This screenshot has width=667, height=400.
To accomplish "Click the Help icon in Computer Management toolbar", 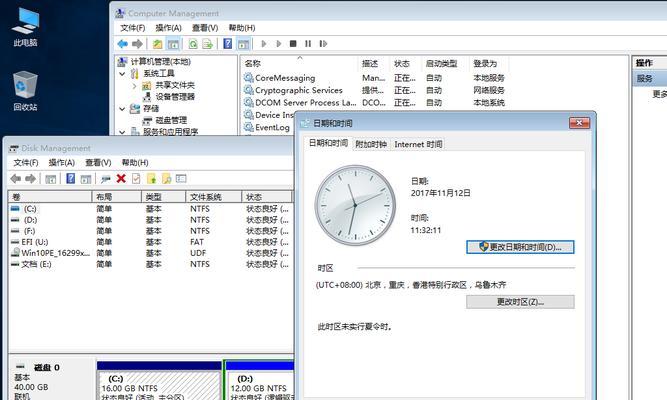I will (228, 43).
